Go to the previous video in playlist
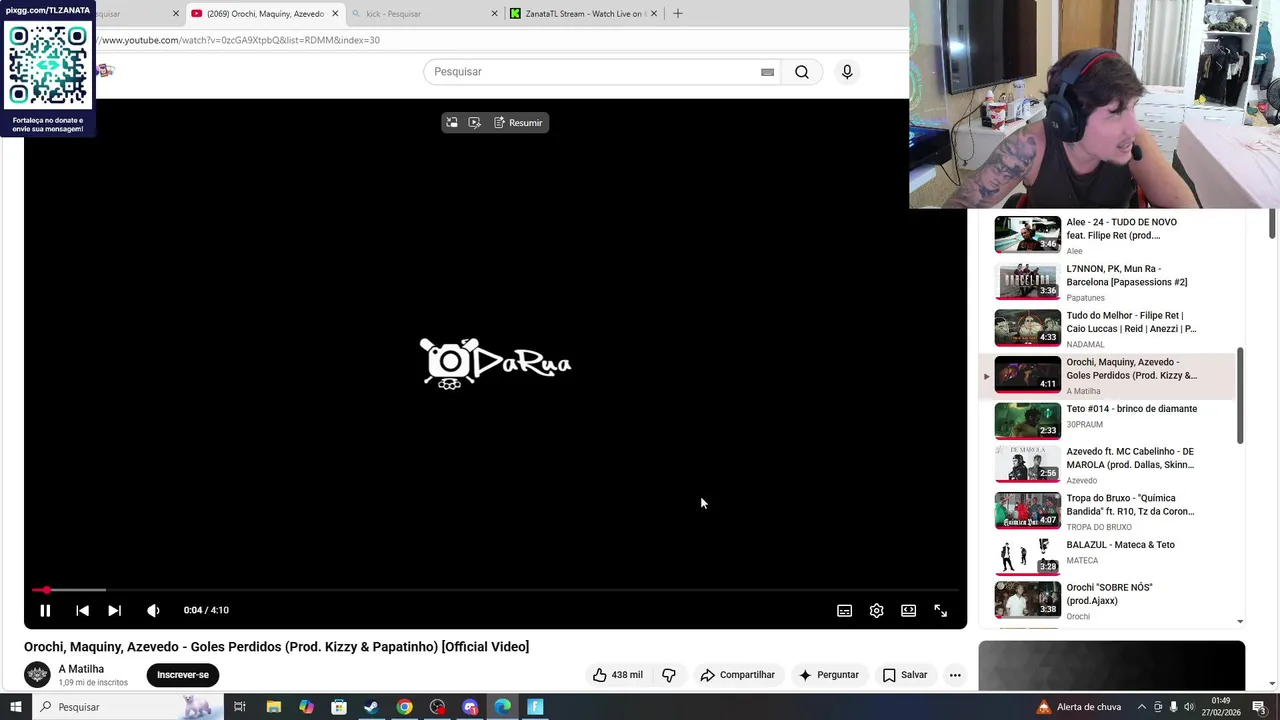This screenshot has height=720, width=1280. point(83,610)
